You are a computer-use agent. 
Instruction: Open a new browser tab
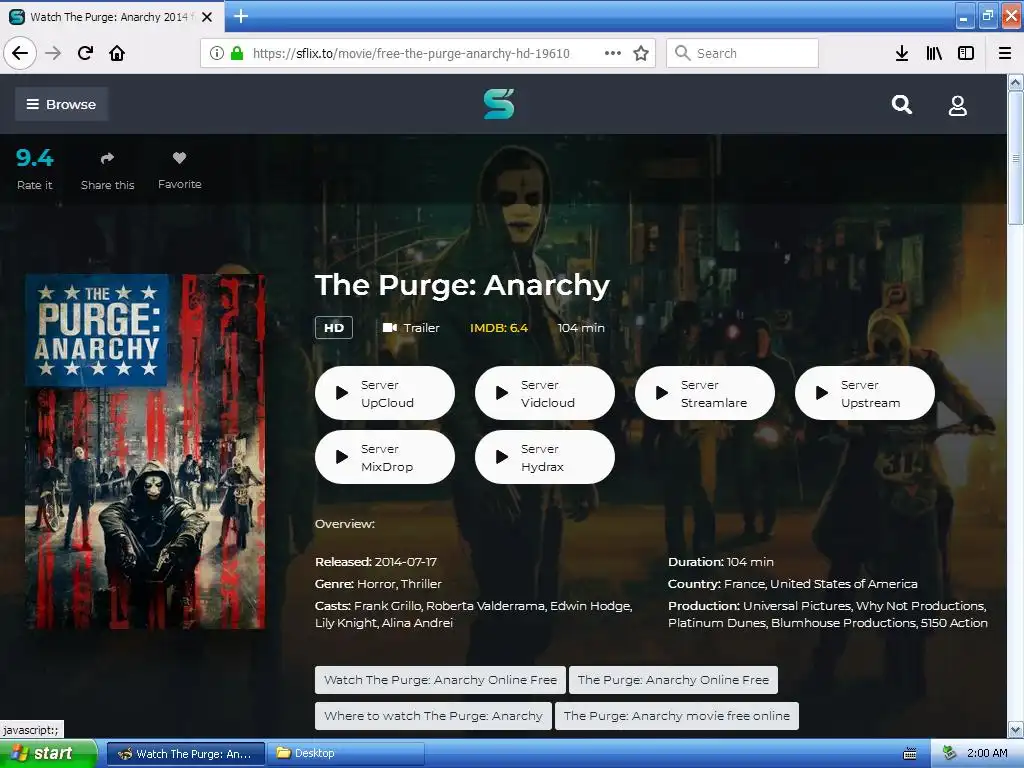tap(241, 16)
